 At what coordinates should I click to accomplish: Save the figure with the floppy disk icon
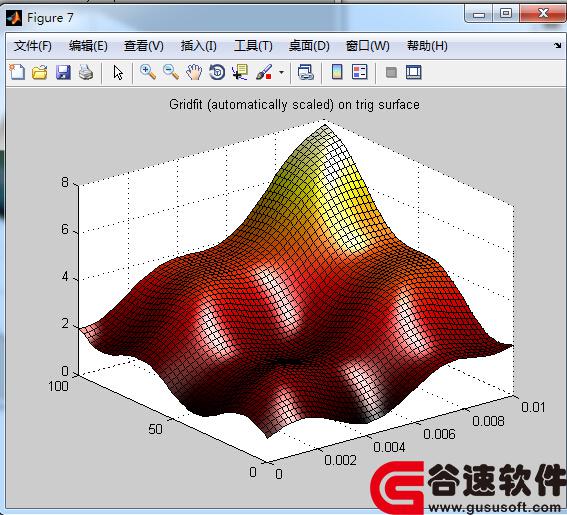click(63, 72)
